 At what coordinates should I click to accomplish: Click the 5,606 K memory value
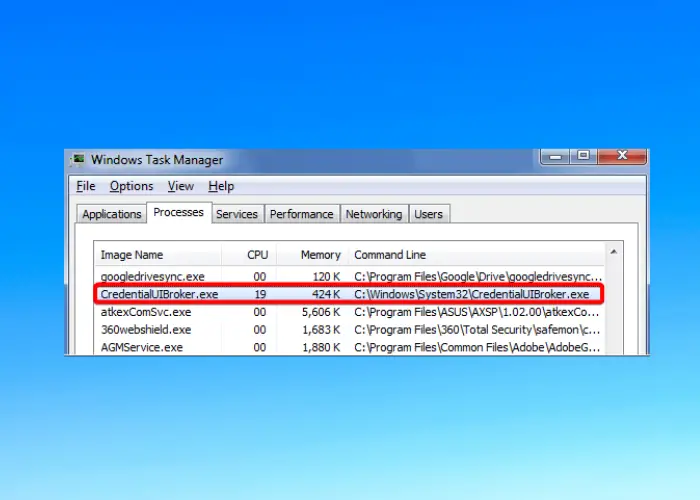[x=321, y=312]
